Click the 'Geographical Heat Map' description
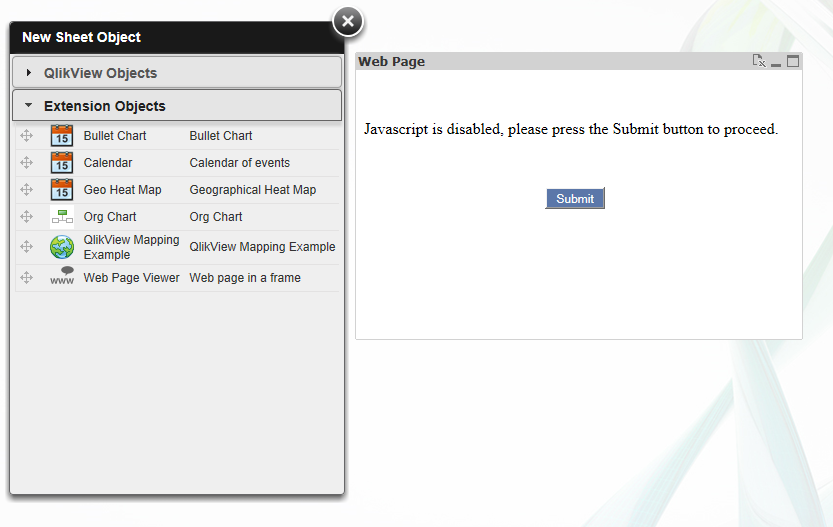The width and height of the screenshot is (833, 527). click(253, 190)
